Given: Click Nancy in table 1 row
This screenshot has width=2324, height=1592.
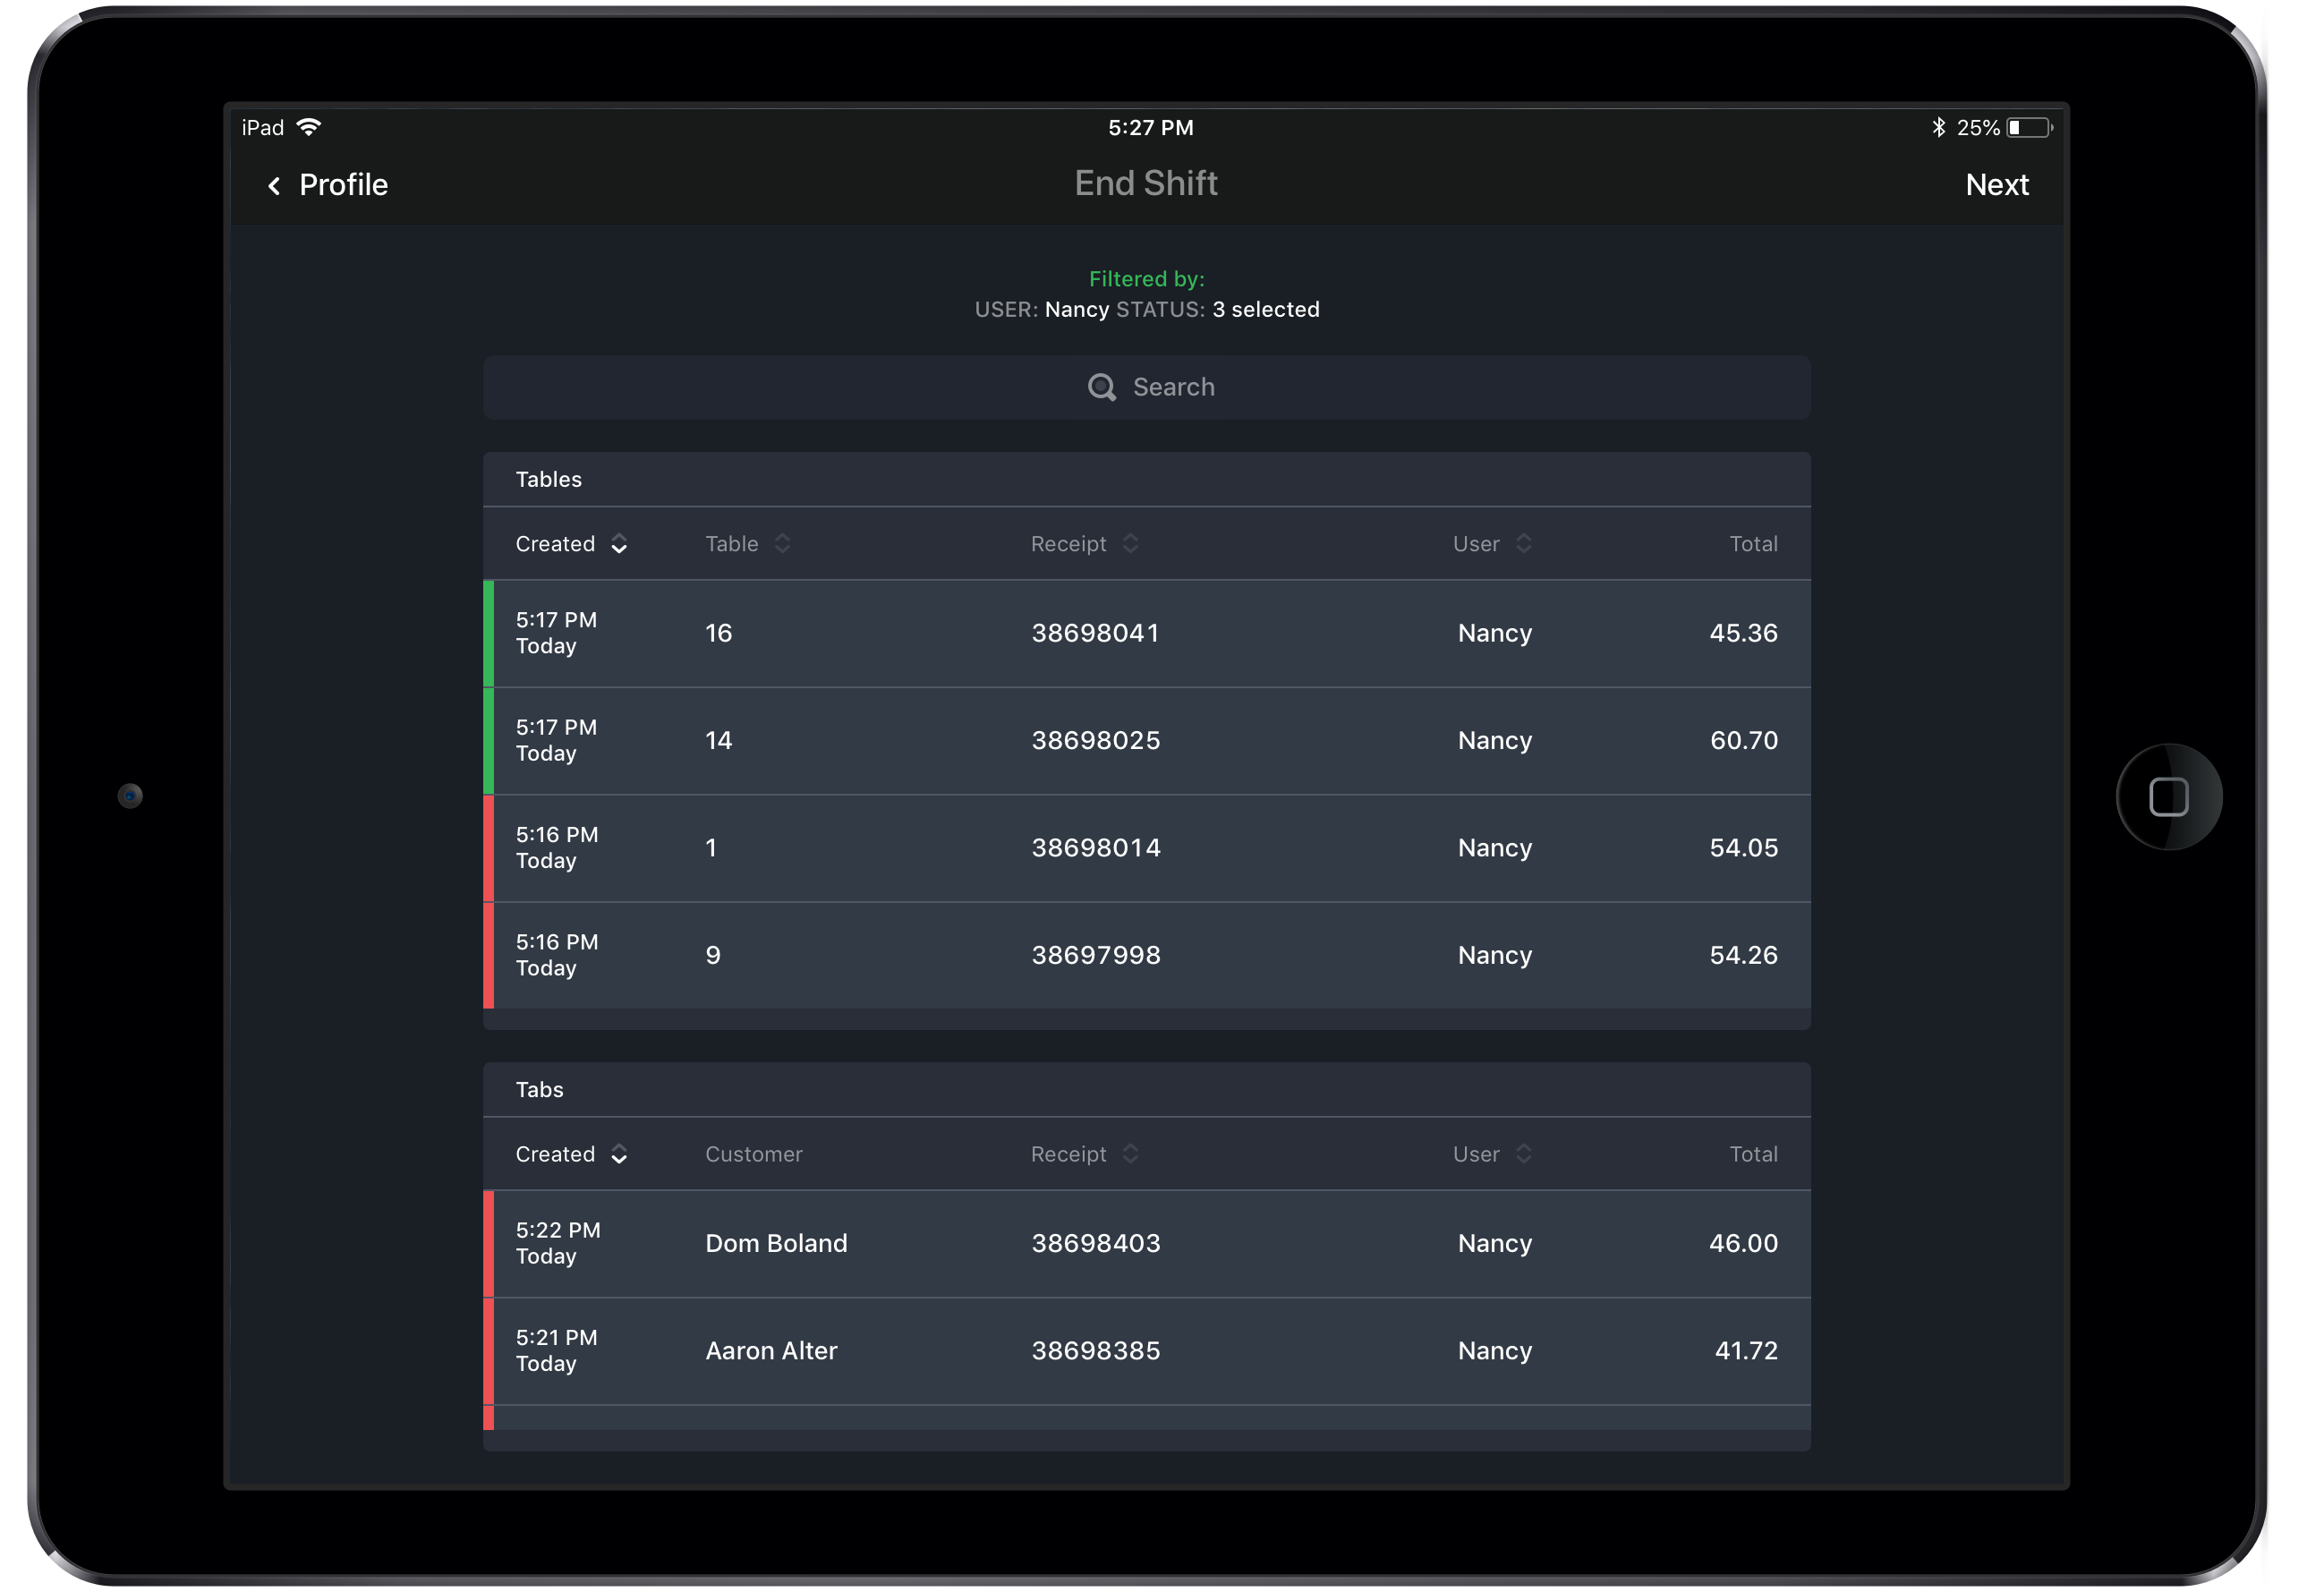Looking at the screenshot, I should [1494, 849].
